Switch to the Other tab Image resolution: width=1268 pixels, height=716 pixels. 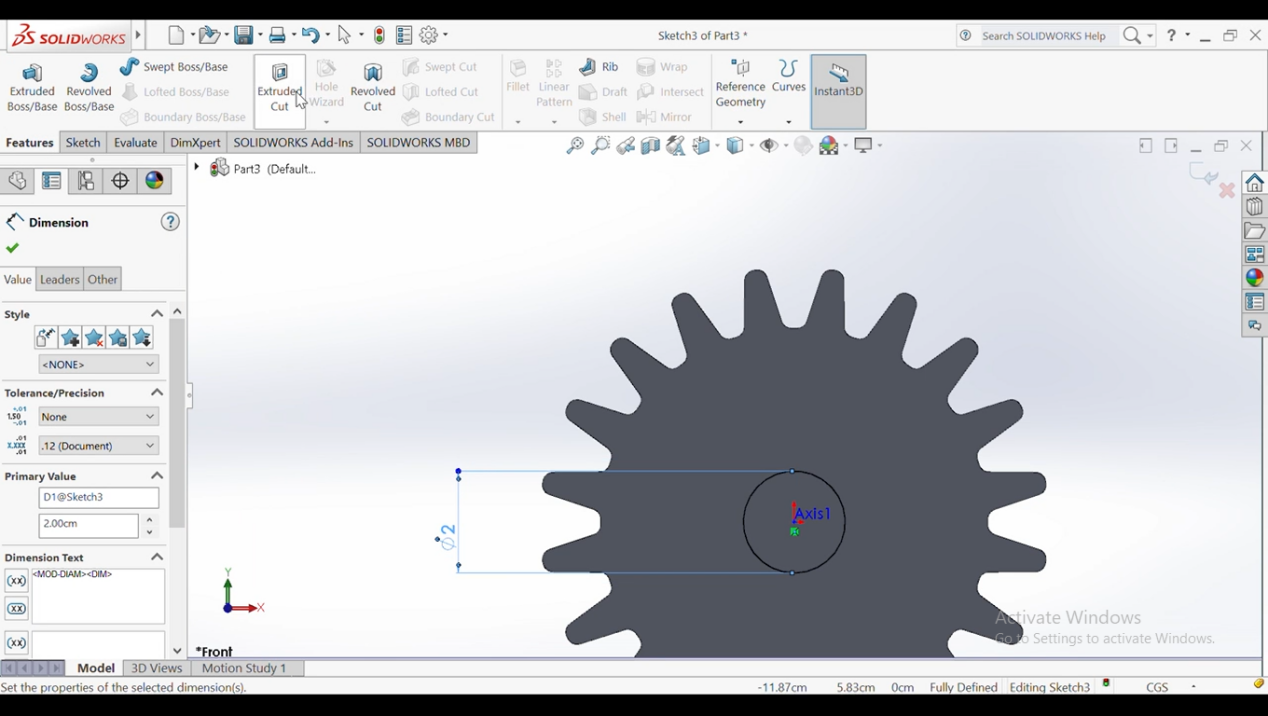(103, 280)
